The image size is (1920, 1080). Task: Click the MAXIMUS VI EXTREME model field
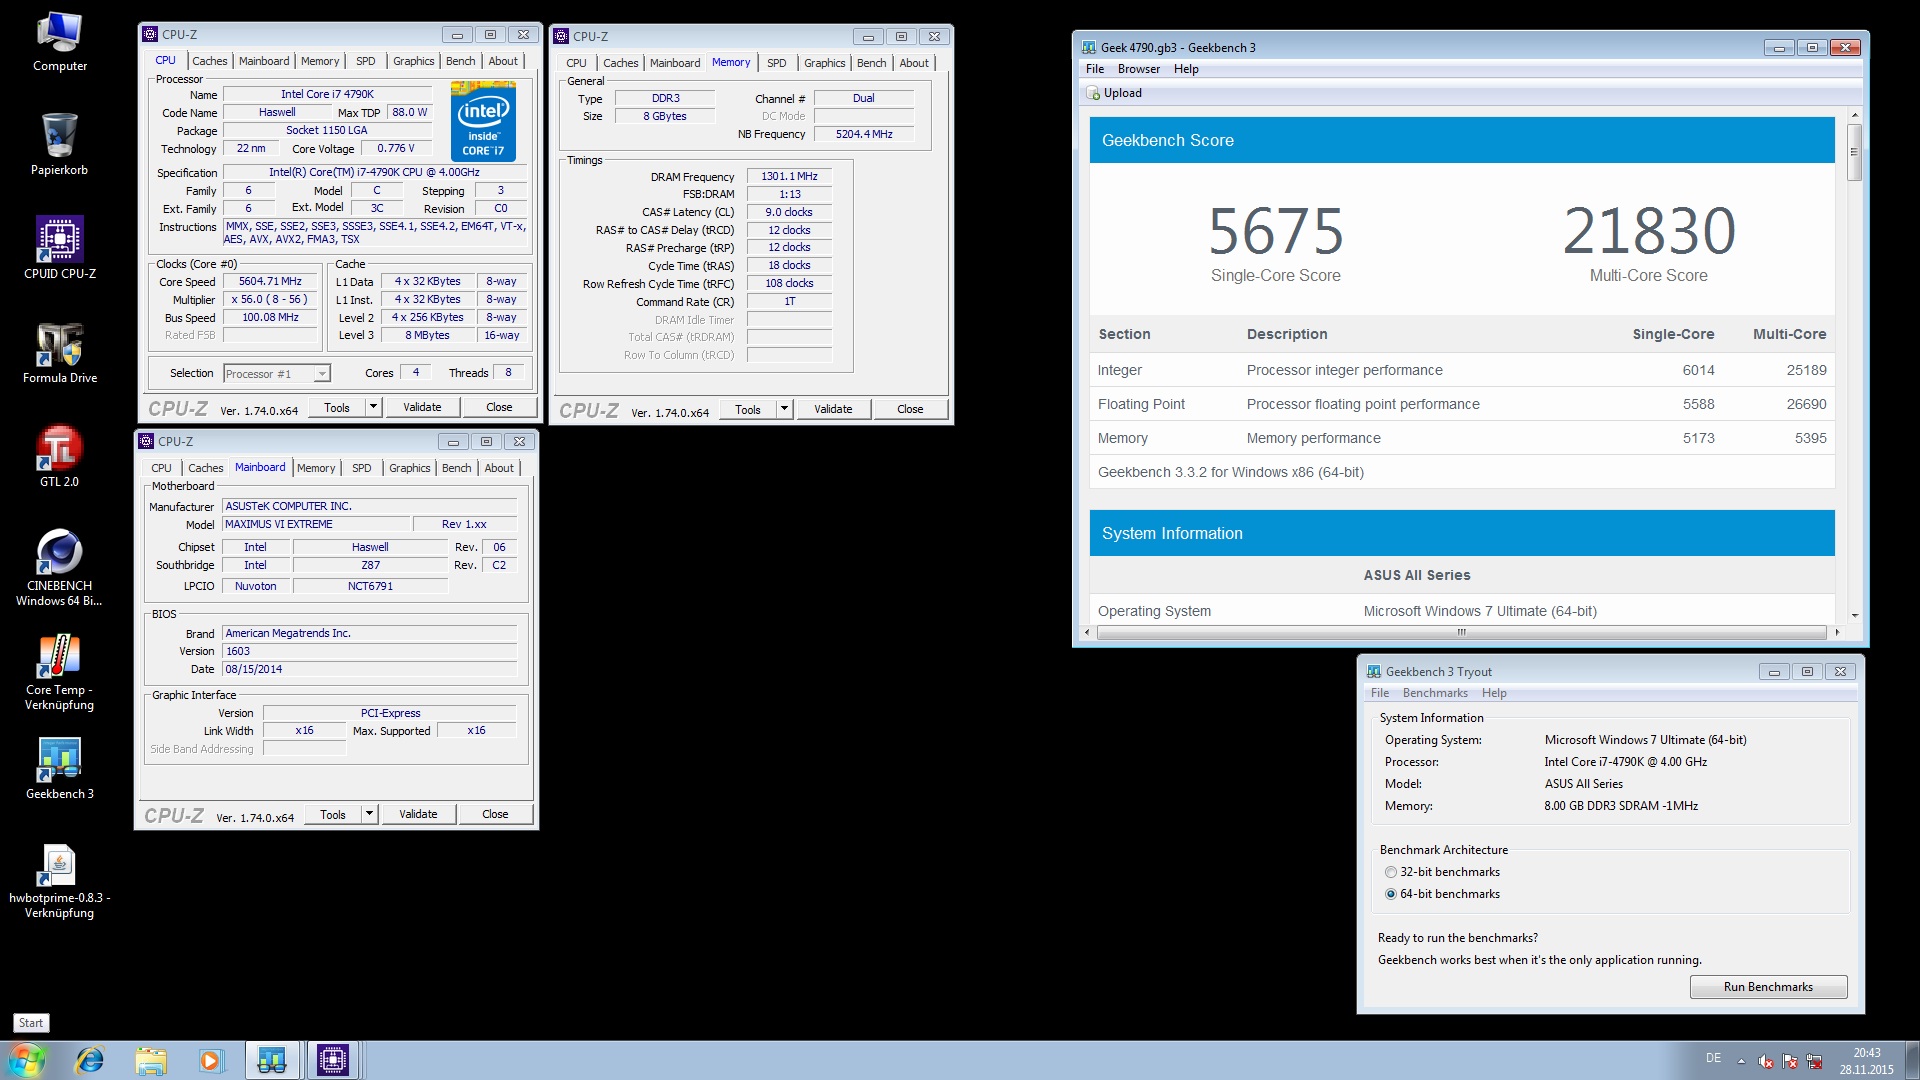click(317, 524)
